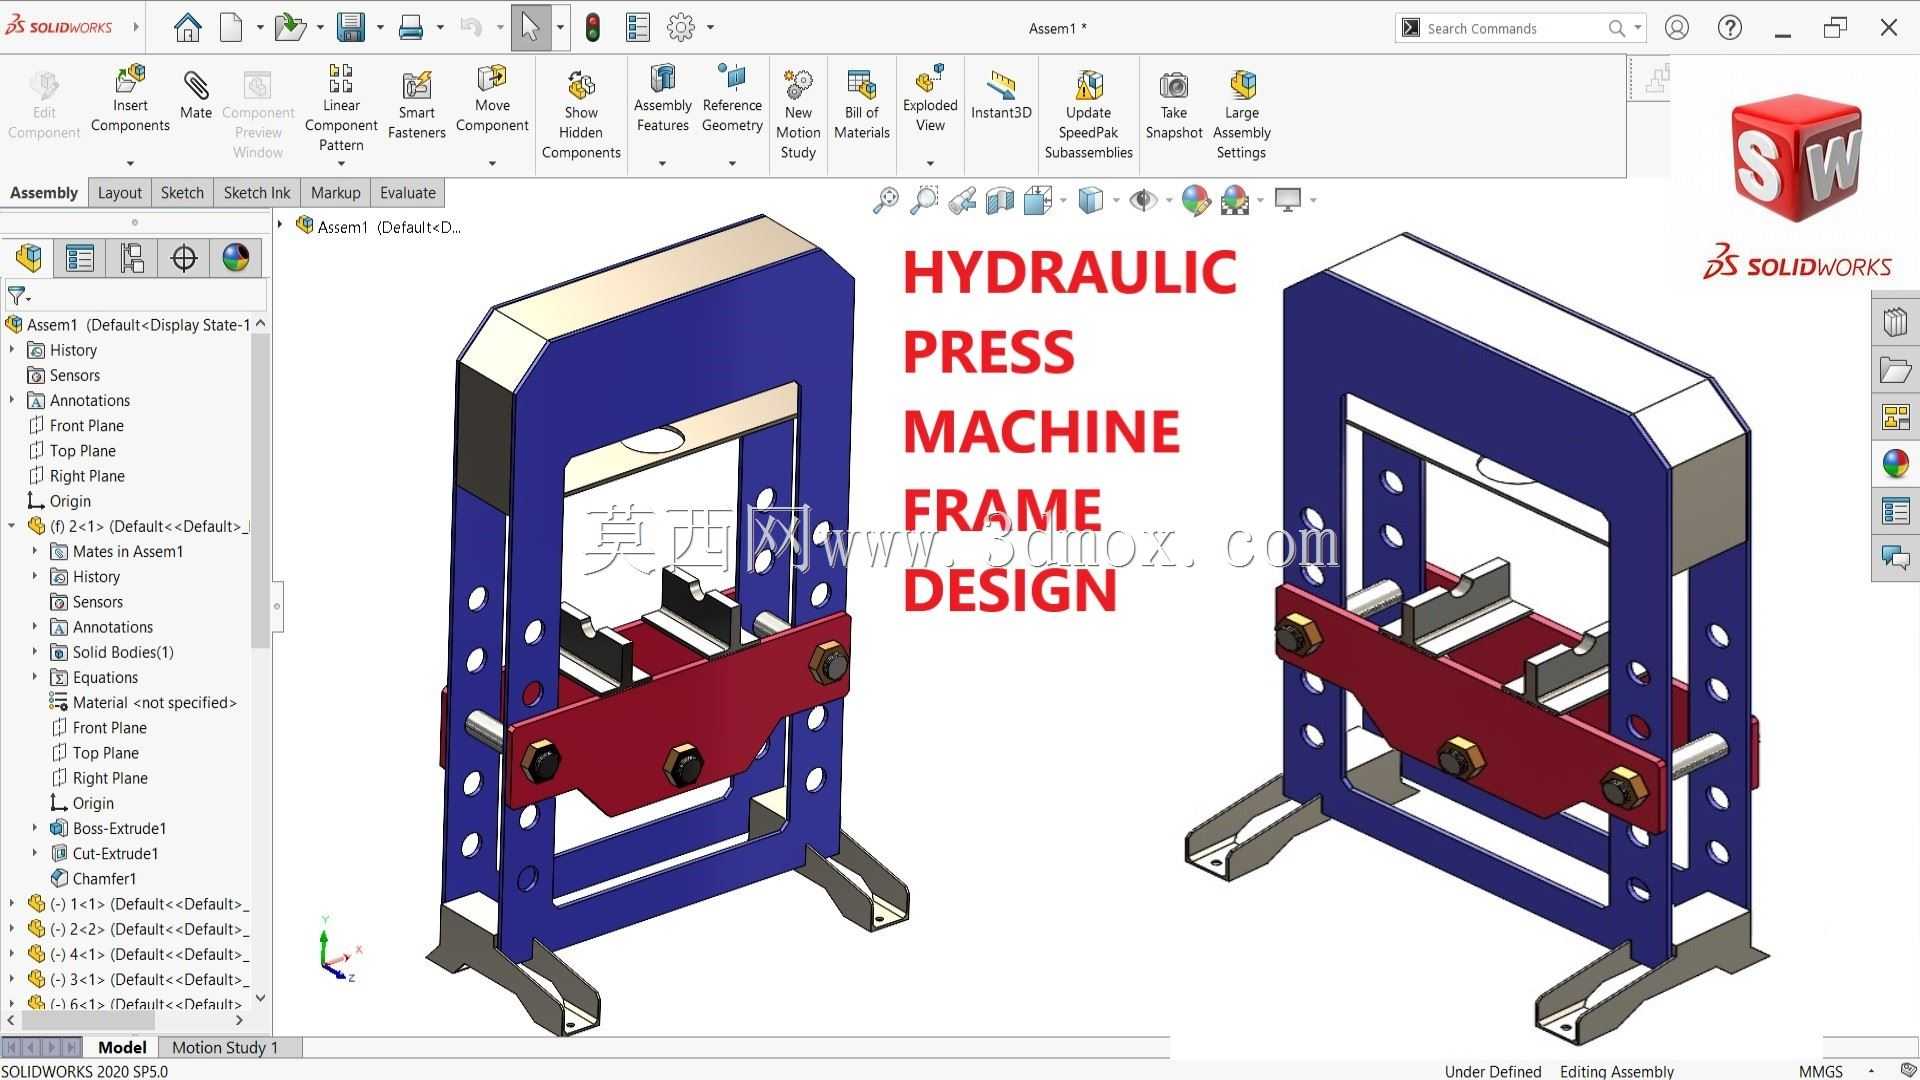Image resolution: width=1920 pixels, height=1080 pixels.
Task: Save the assembly document
Action: tap(351, 28)
